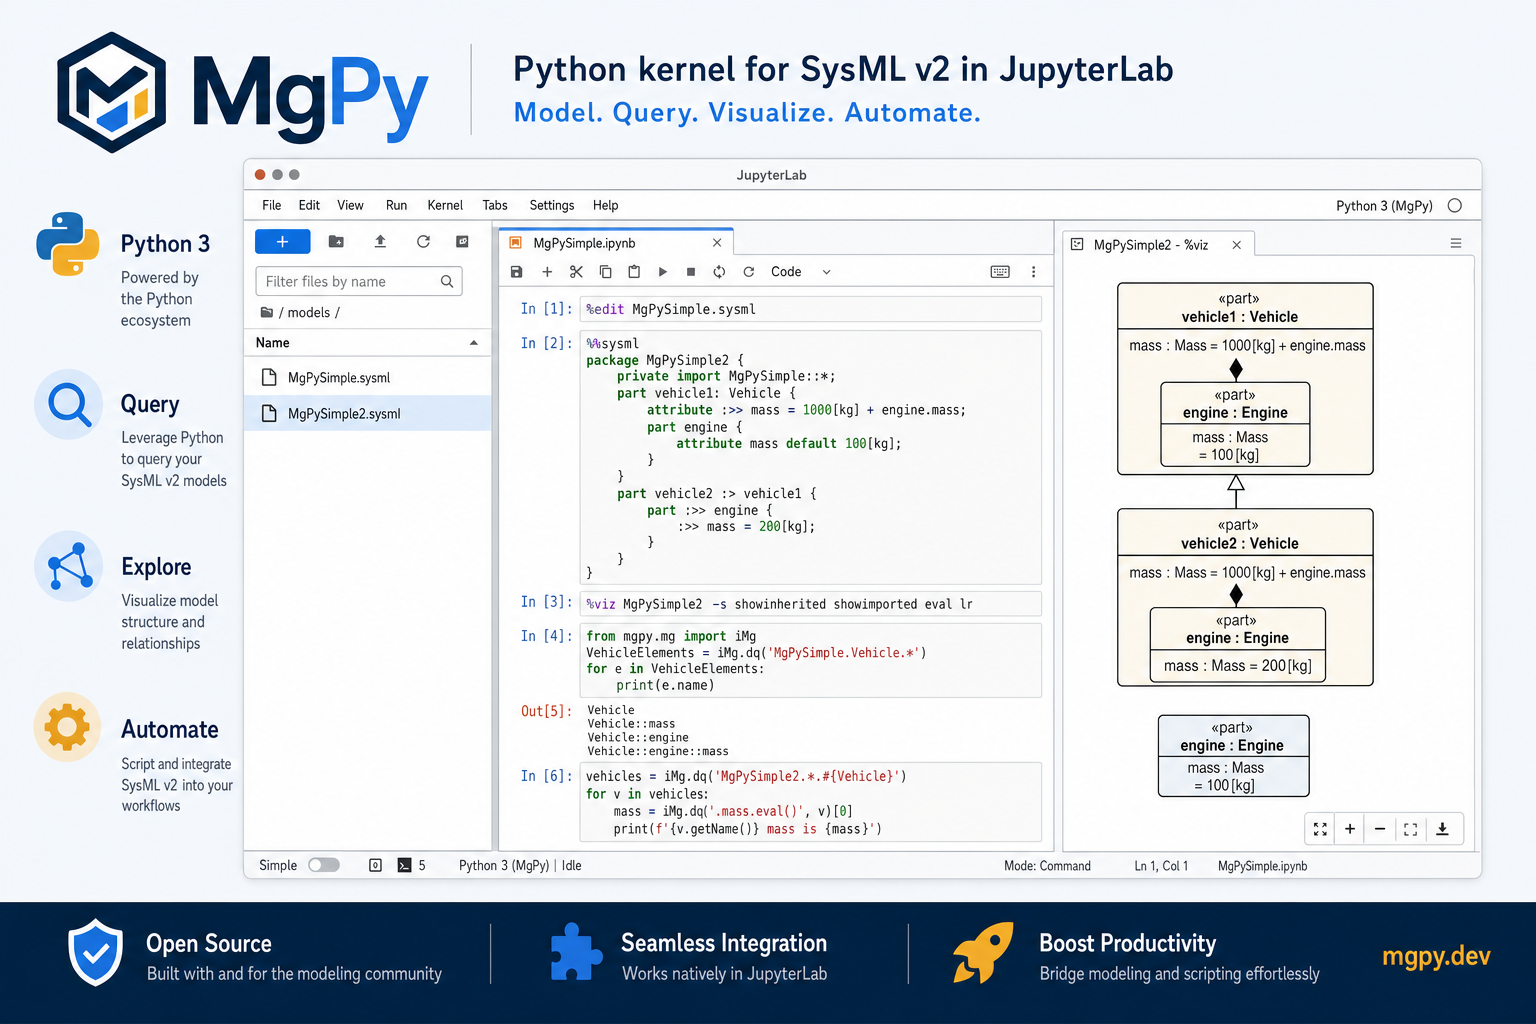
Task: Click the Filter files by name field
Action: tap(359, 282)
